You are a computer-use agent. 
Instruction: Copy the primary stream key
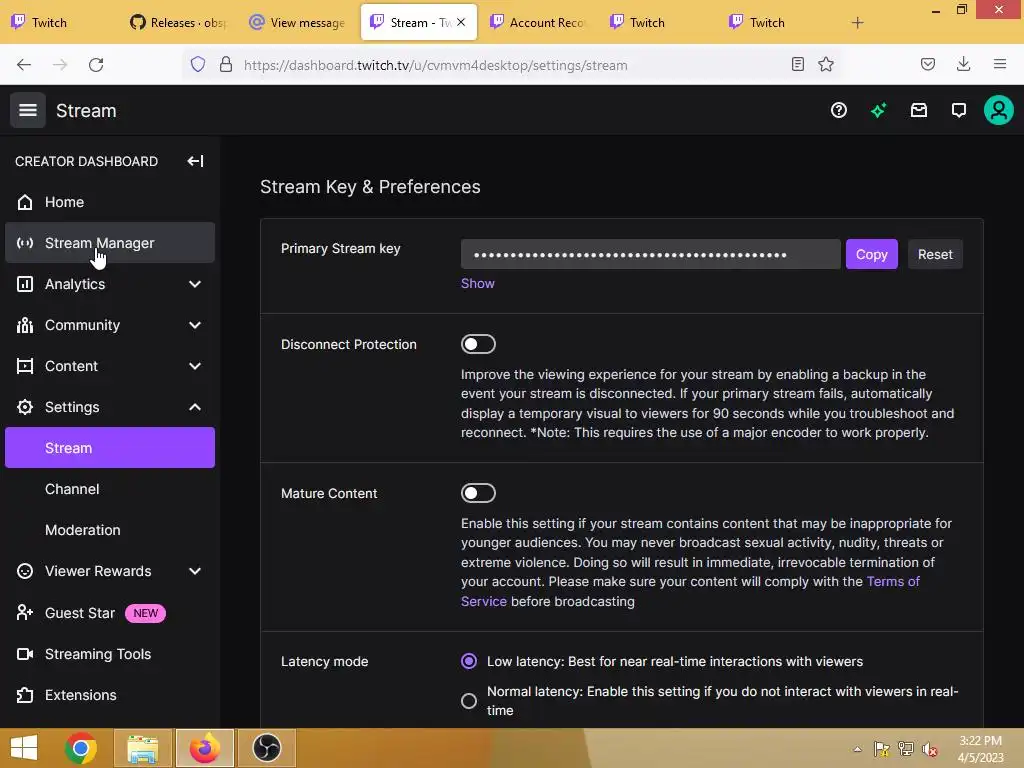coord(871,254)
